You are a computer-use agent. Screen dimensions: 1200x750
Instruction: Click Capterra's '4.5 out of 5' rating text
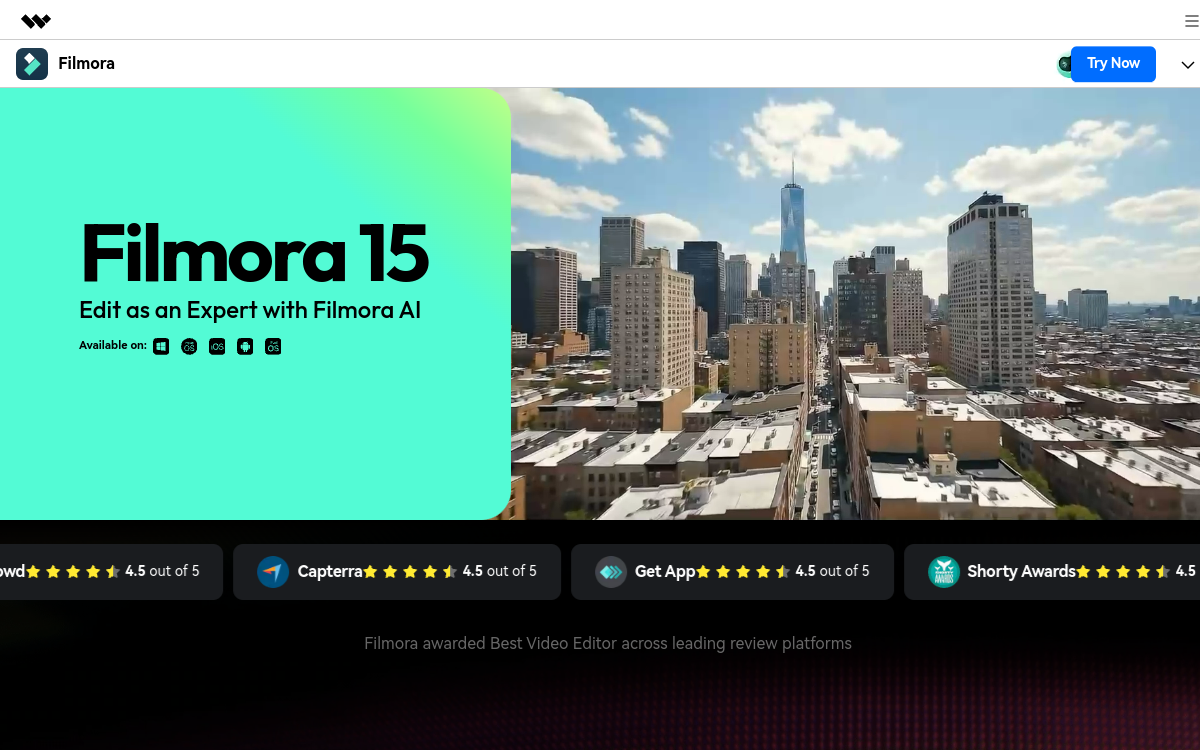point(499,571)
